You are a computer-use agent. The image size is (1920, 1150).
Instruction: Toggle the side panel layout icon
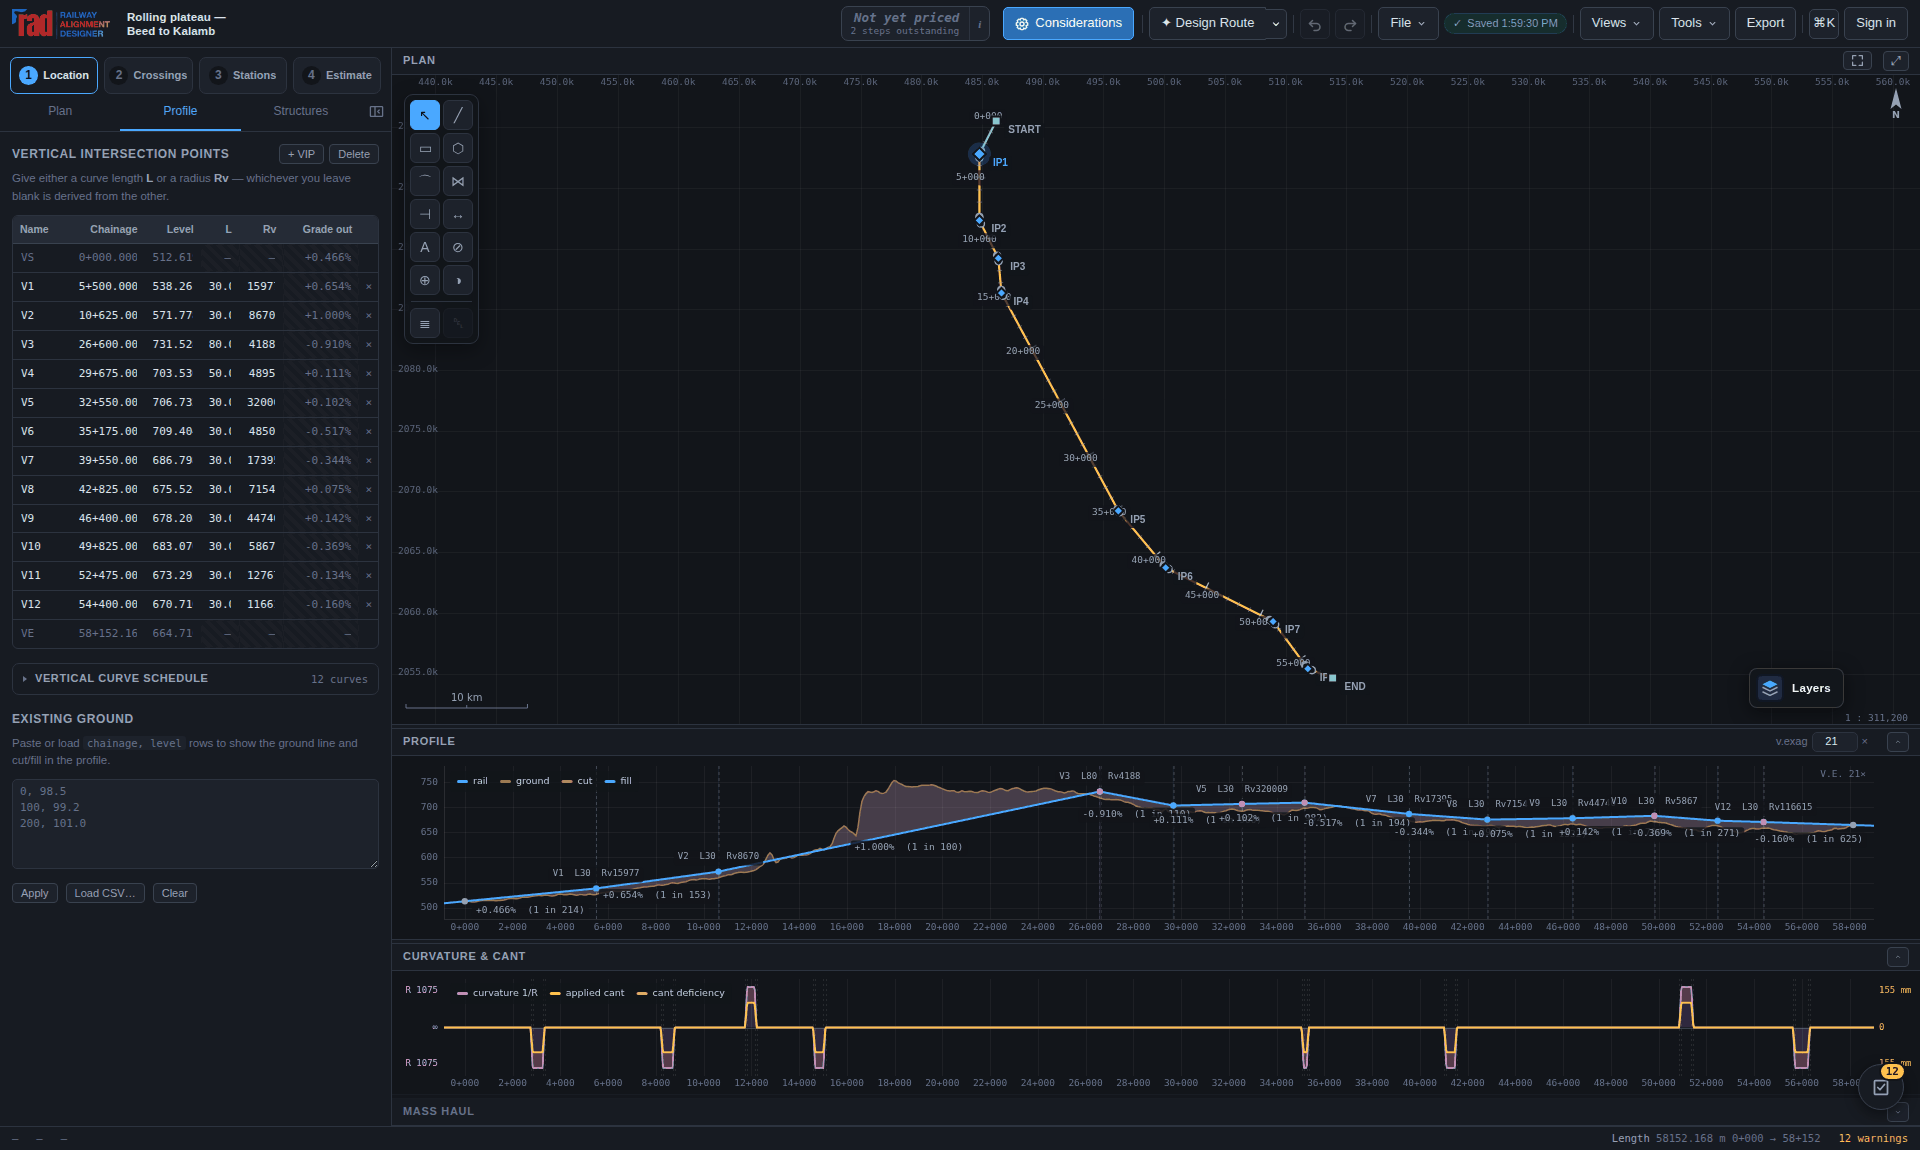[x=376, y=111]
